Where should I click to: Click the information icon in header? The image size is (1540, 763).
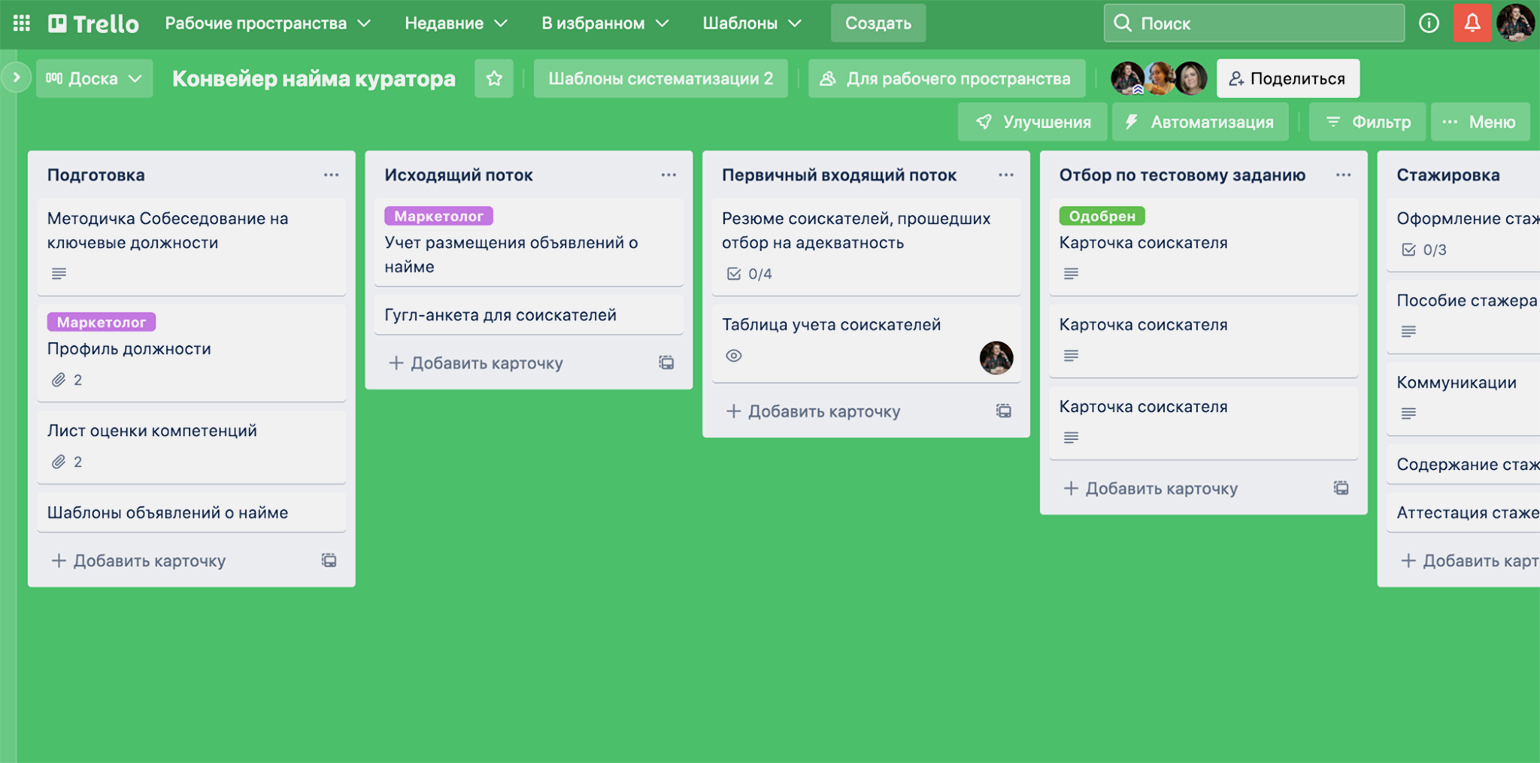point(1429,23)
